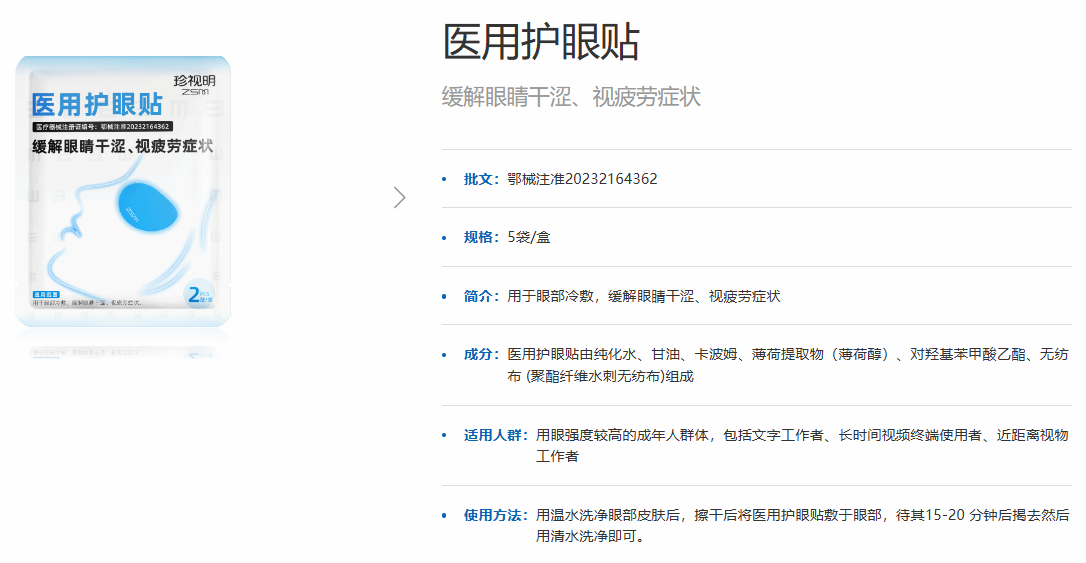Select the 简介 label
Viewport: 1086px width, 563px height.
coord(480,296)
